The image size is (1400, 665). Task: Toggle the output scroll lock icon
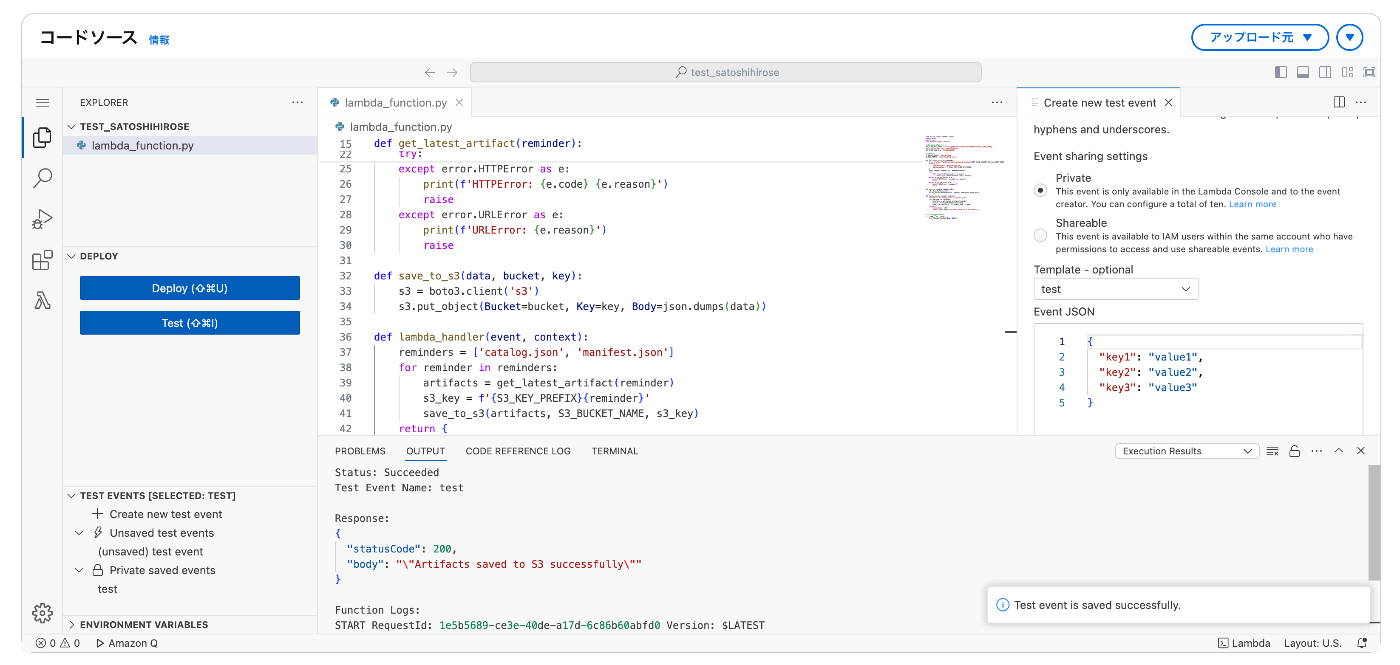(1294, 451)
